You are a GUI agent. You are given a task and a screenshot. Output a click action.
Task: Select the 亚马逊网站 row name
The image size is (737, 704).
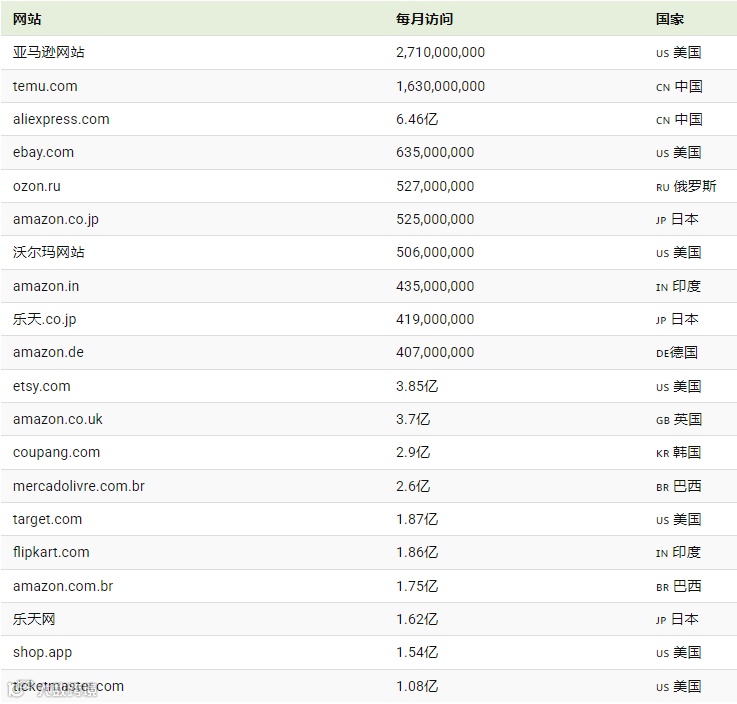[x=49, y=52]
